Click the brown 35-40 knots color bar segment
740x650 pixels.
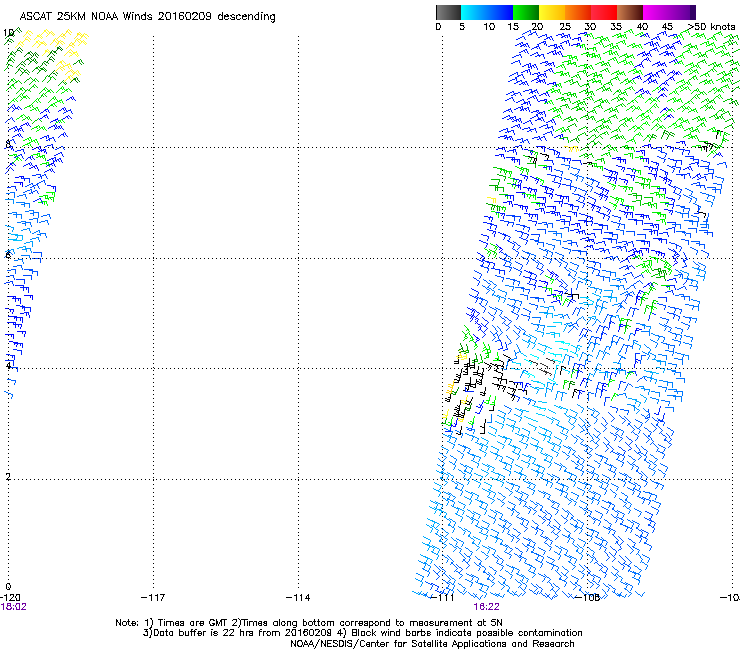coord(630,12)
